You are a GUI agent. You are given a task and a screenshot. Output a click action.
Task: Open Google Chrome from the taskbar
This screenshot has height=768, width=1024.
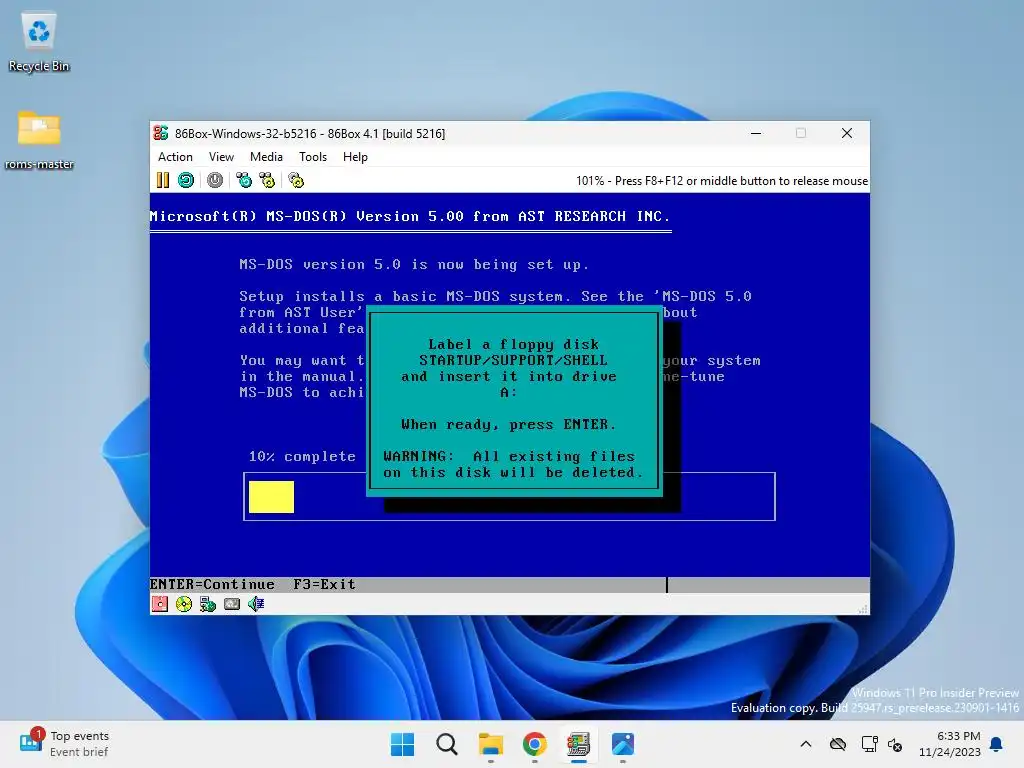click(535, 744)
